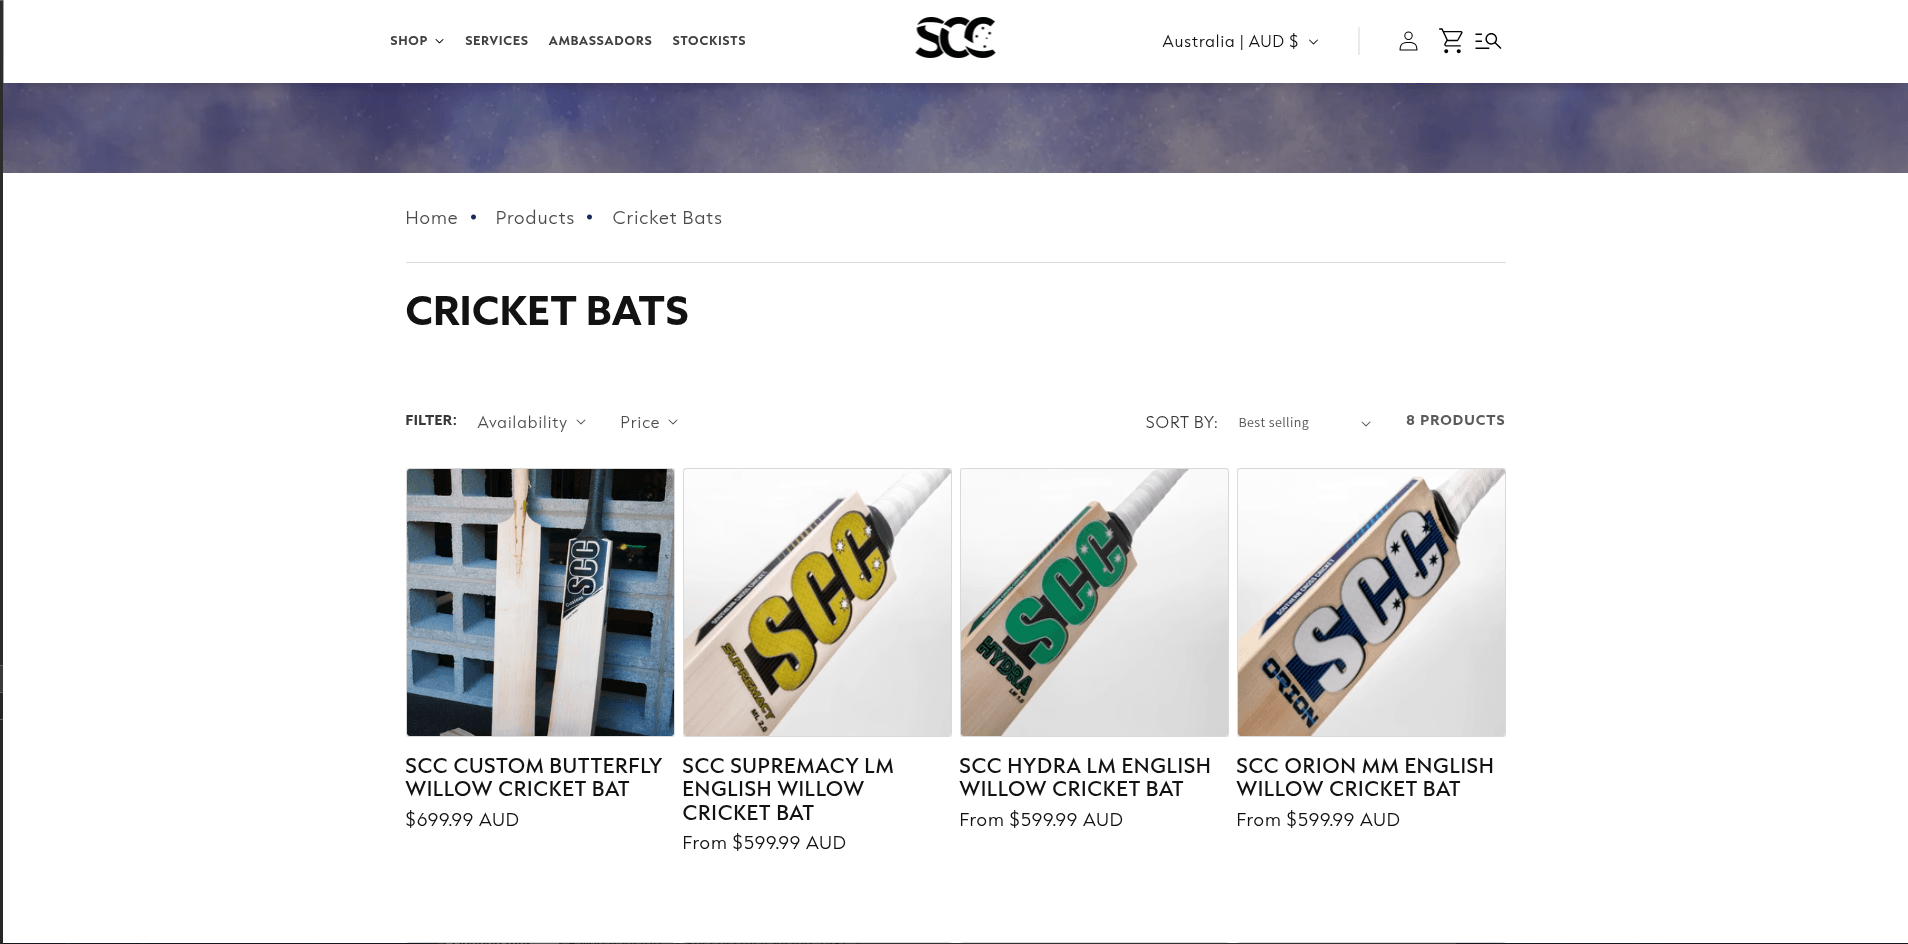The height and width of the screenshot is (944, 1908).
Task: Click the SCC logo in header
Action: pos(955,38)
